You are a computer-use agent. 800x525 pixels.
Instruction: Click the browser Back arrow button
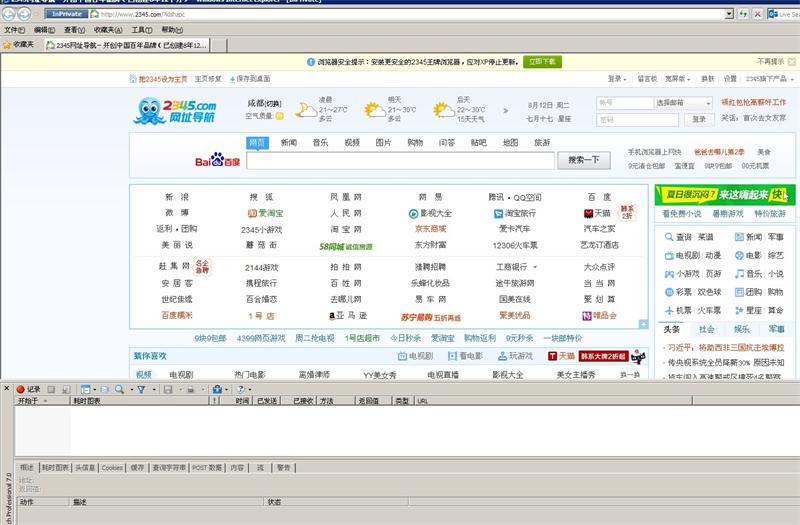coord(9,14)
